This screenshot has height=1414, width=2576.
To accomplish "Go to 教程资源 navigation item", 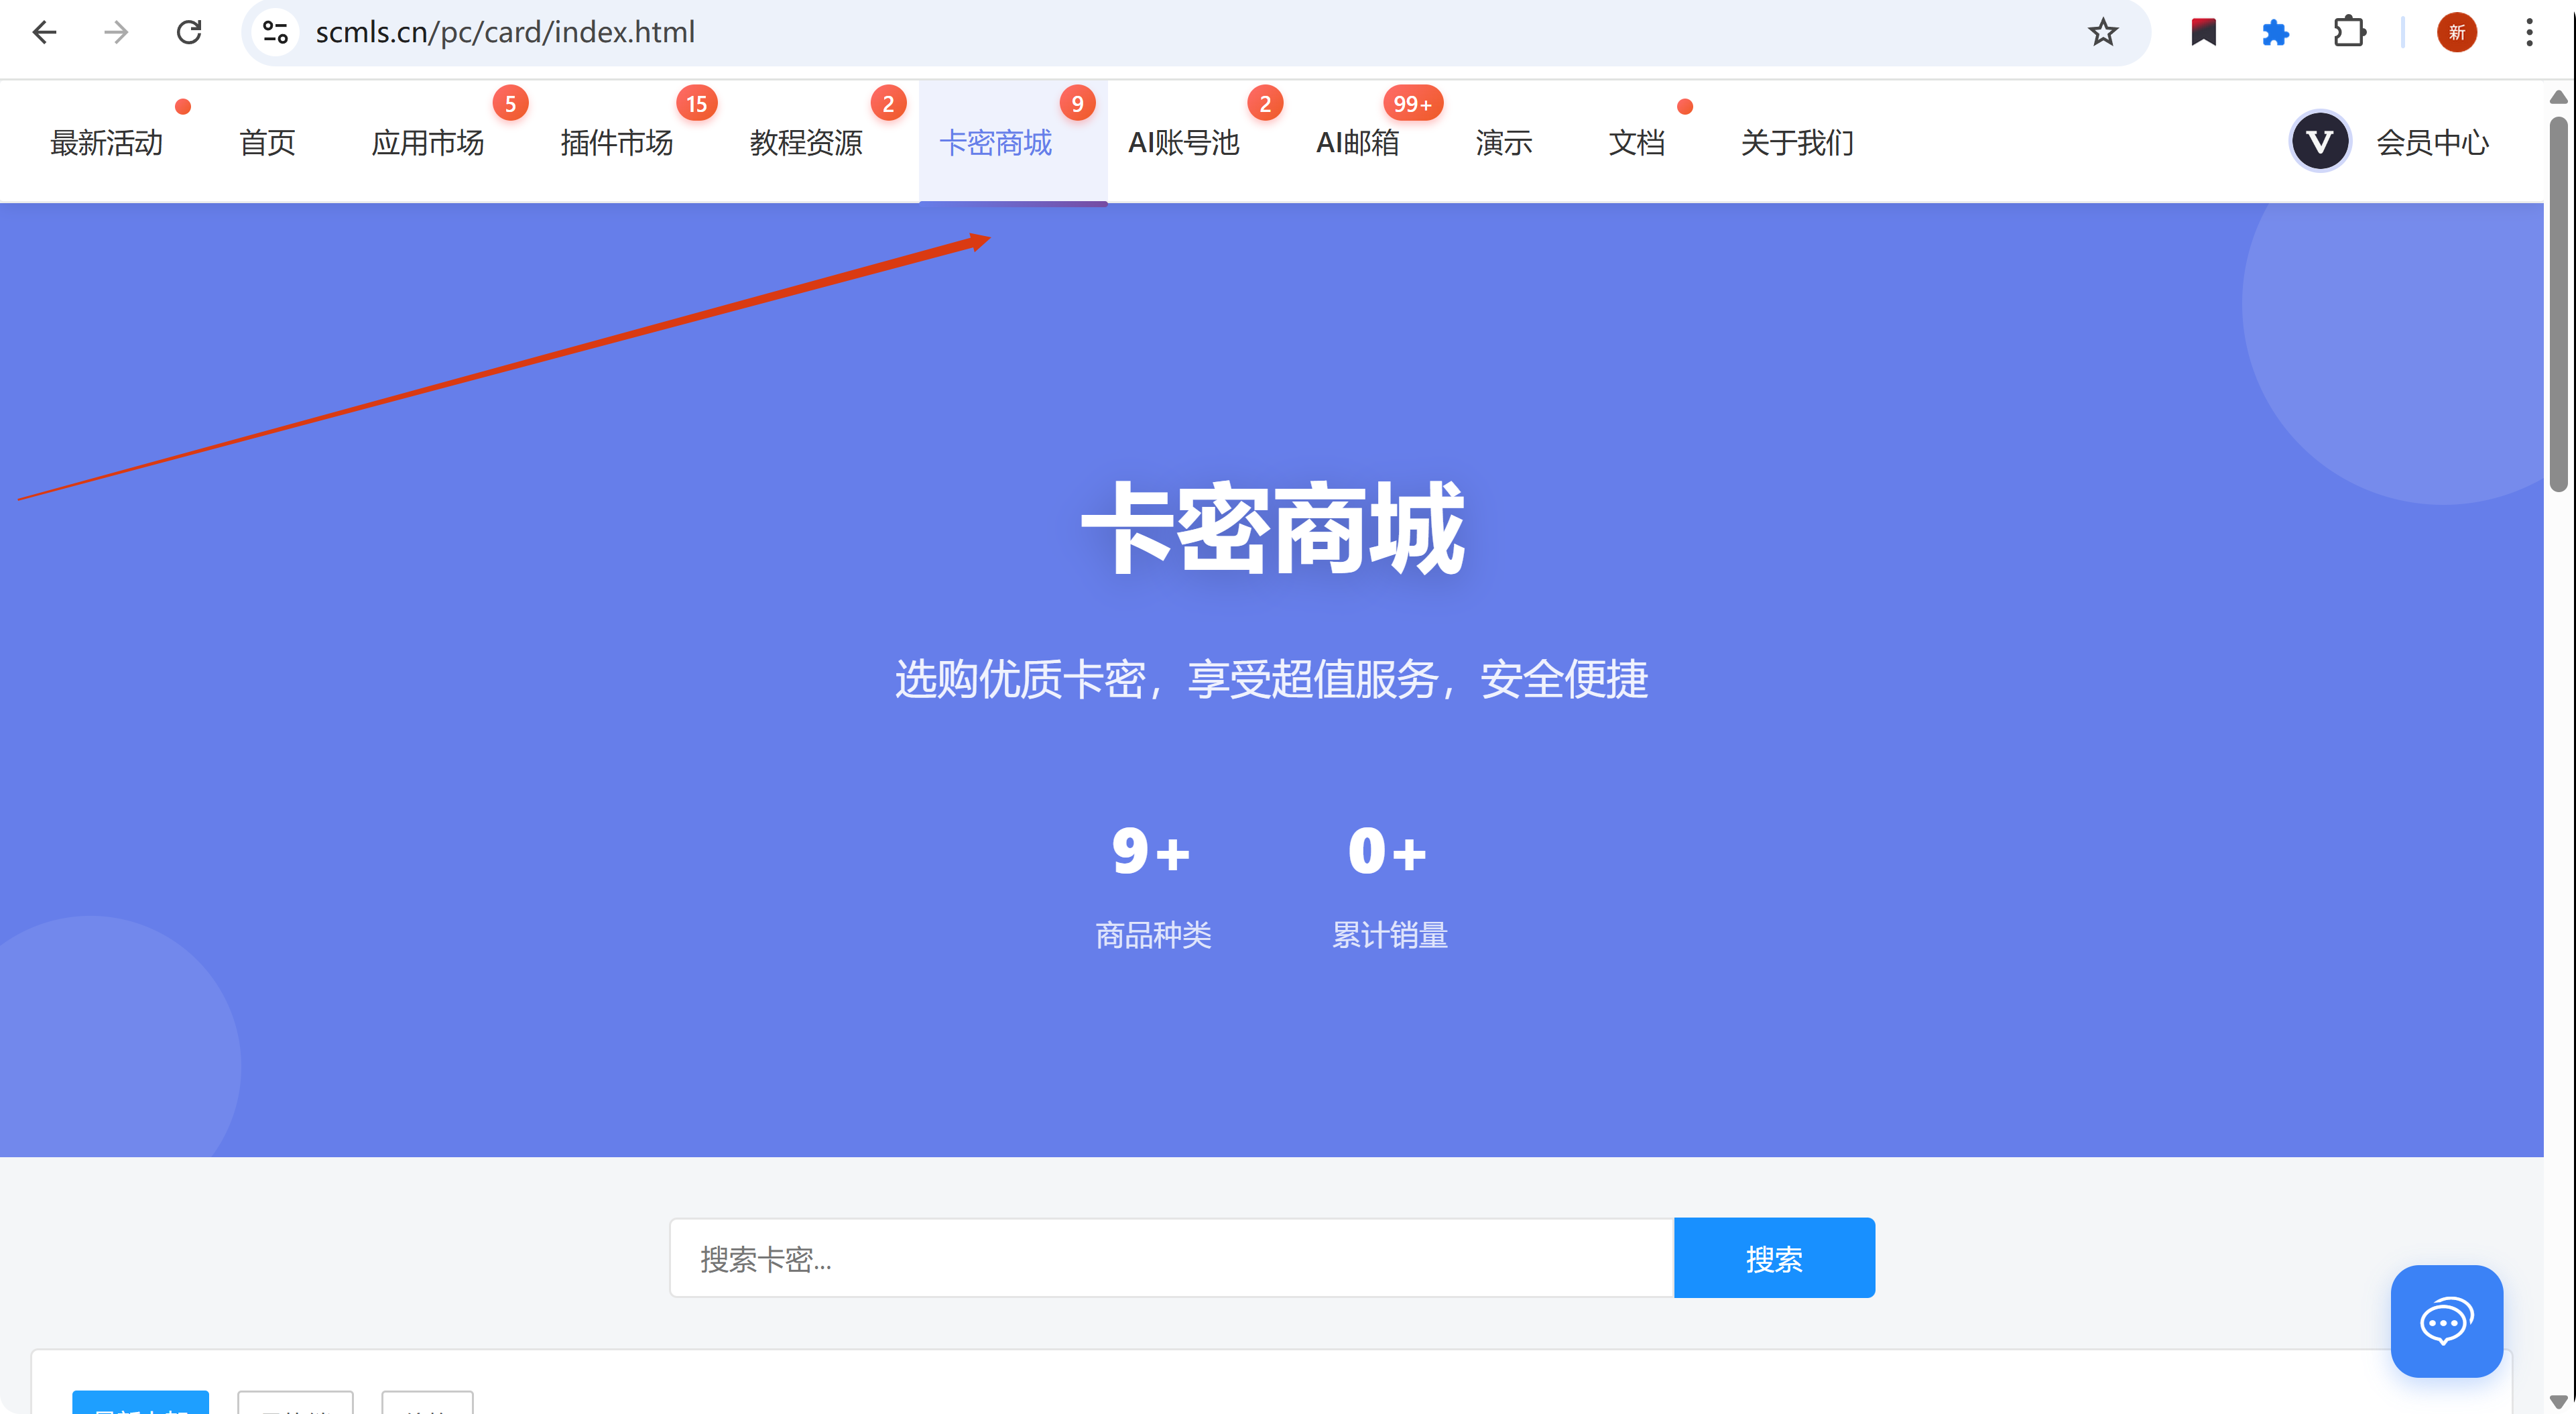I will [x=805, y=142].
